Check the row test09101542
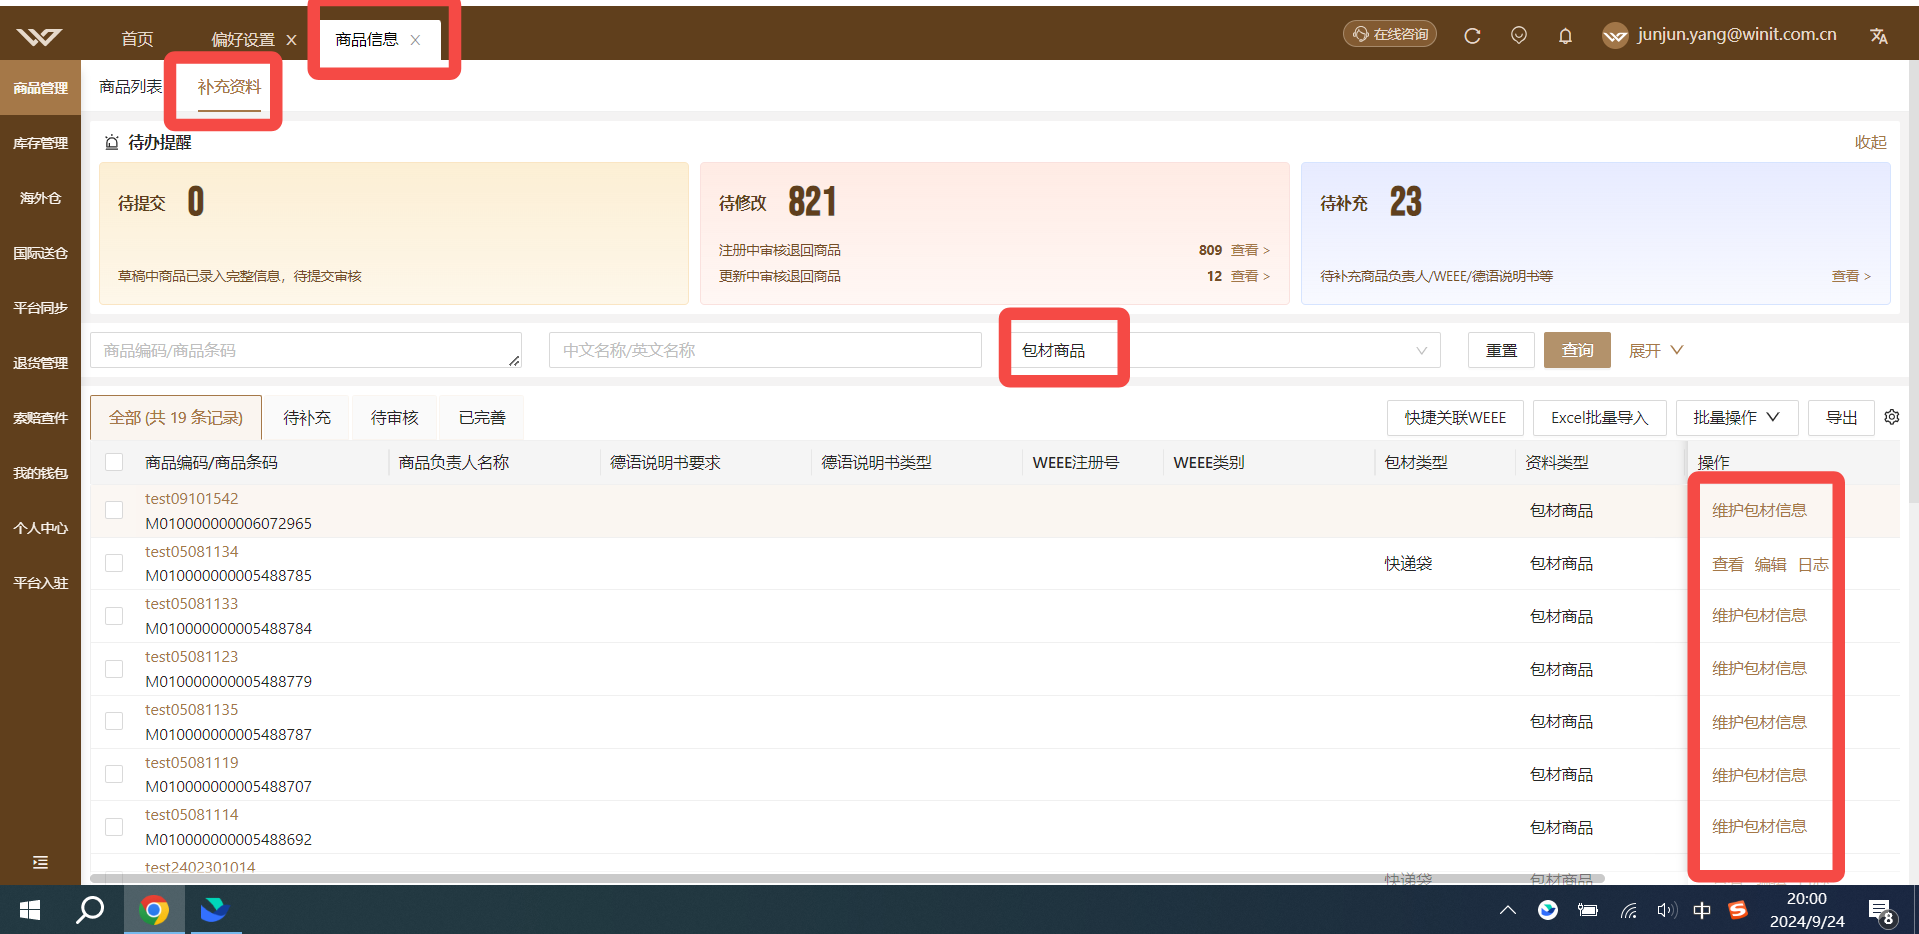Image resolution: width=1919 pixels, height=934 pixels. (114, 510)
